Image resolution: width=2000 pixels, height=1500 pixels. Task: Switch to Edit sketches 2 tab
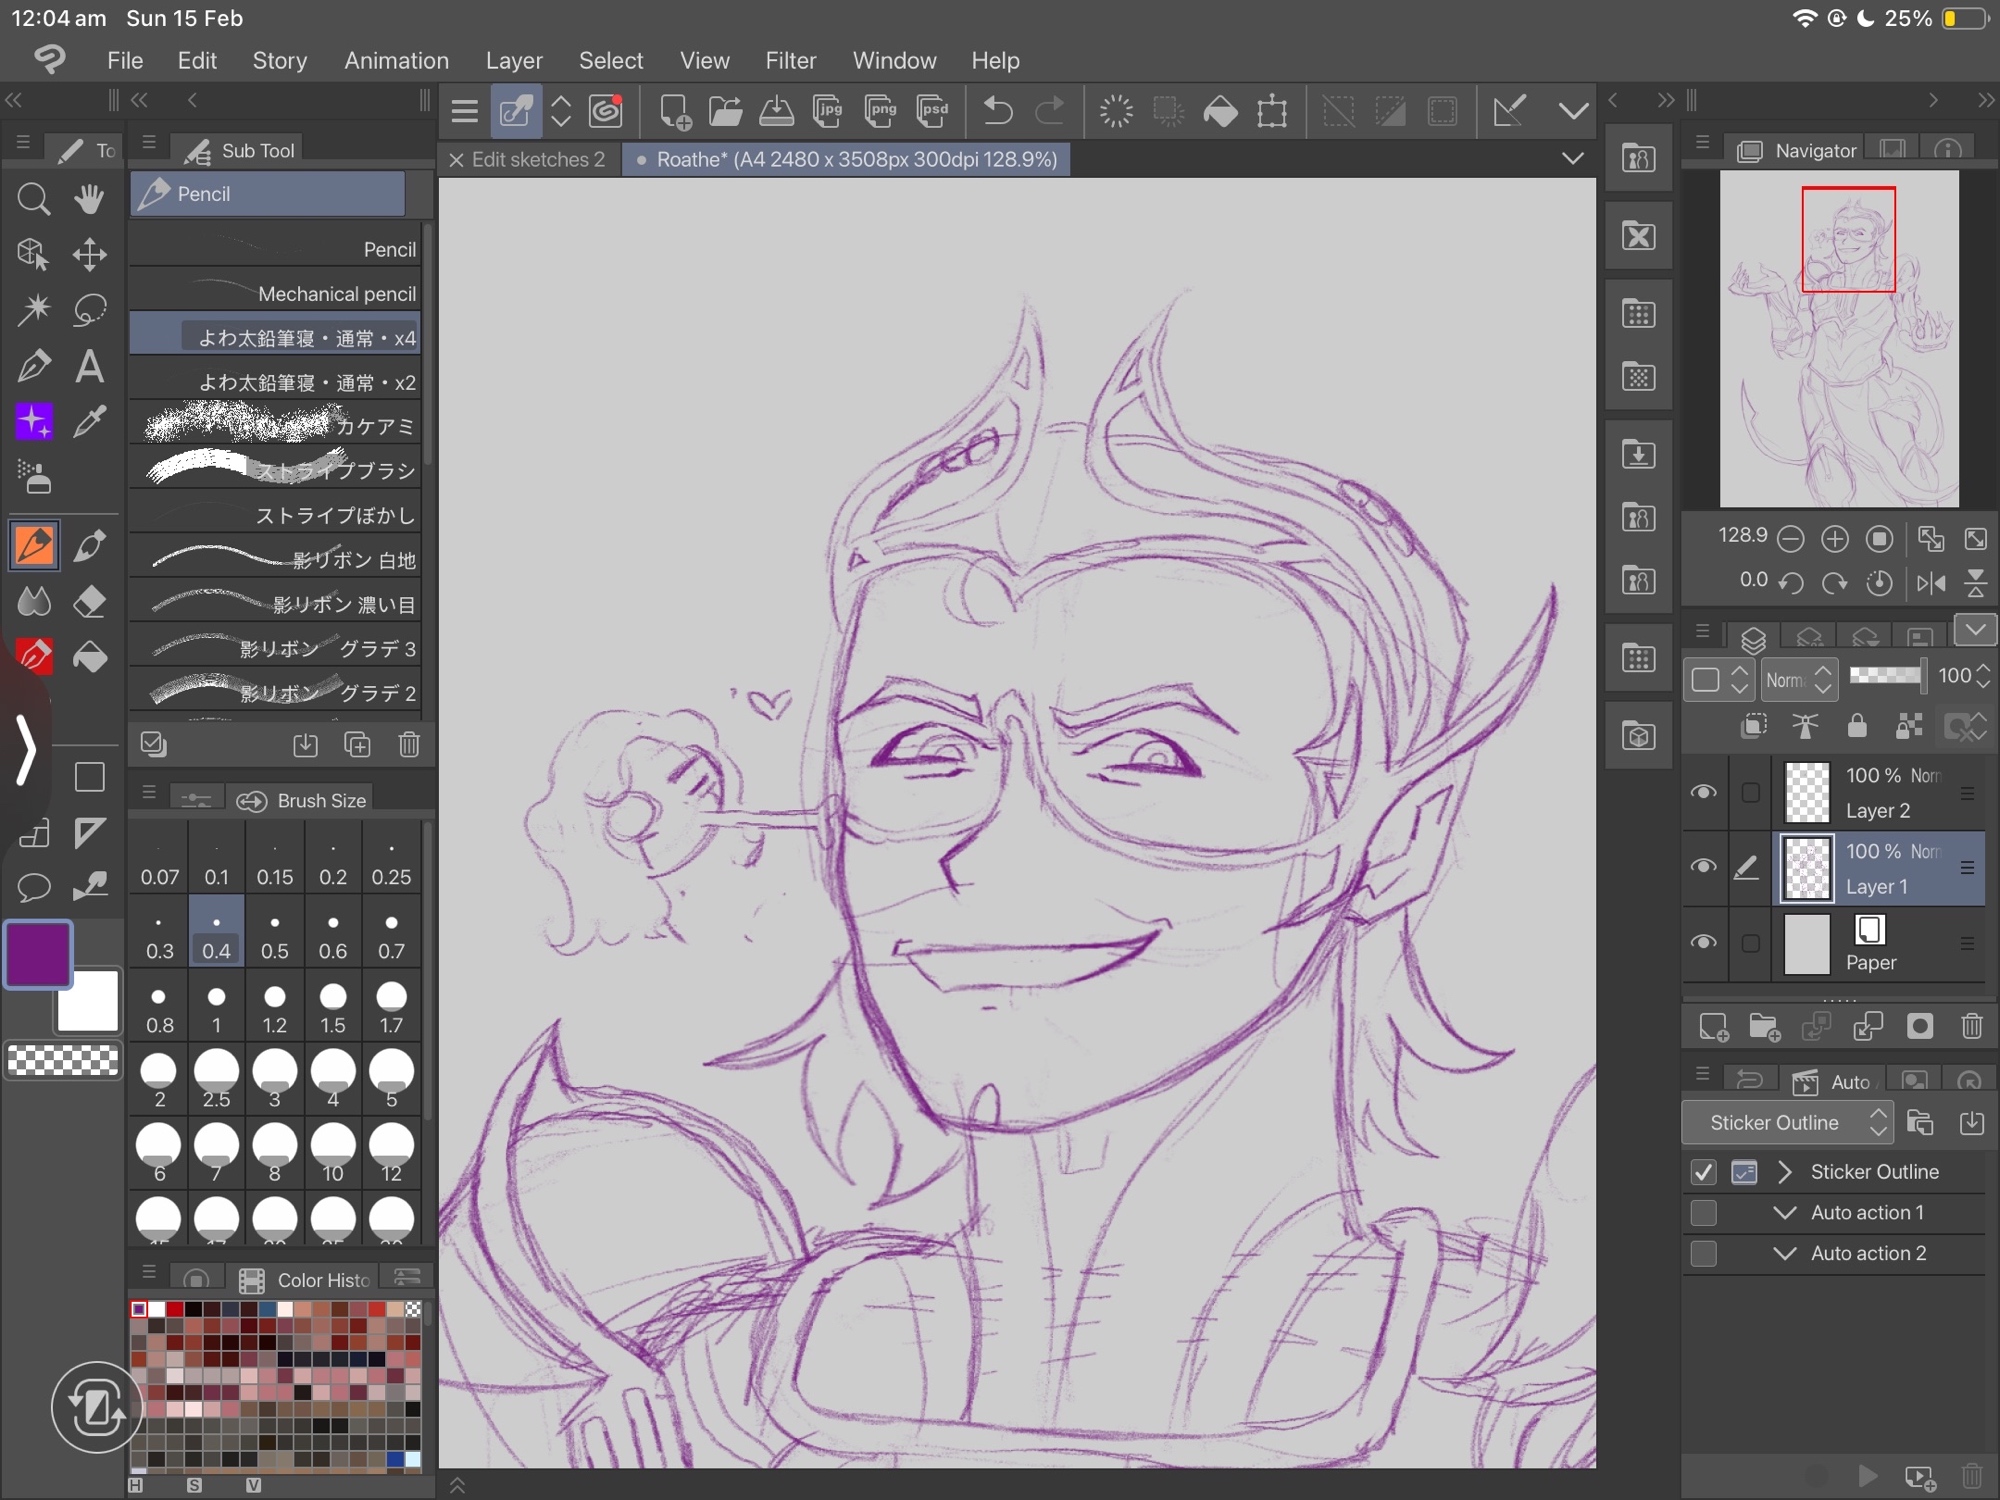tap(538, 160)
